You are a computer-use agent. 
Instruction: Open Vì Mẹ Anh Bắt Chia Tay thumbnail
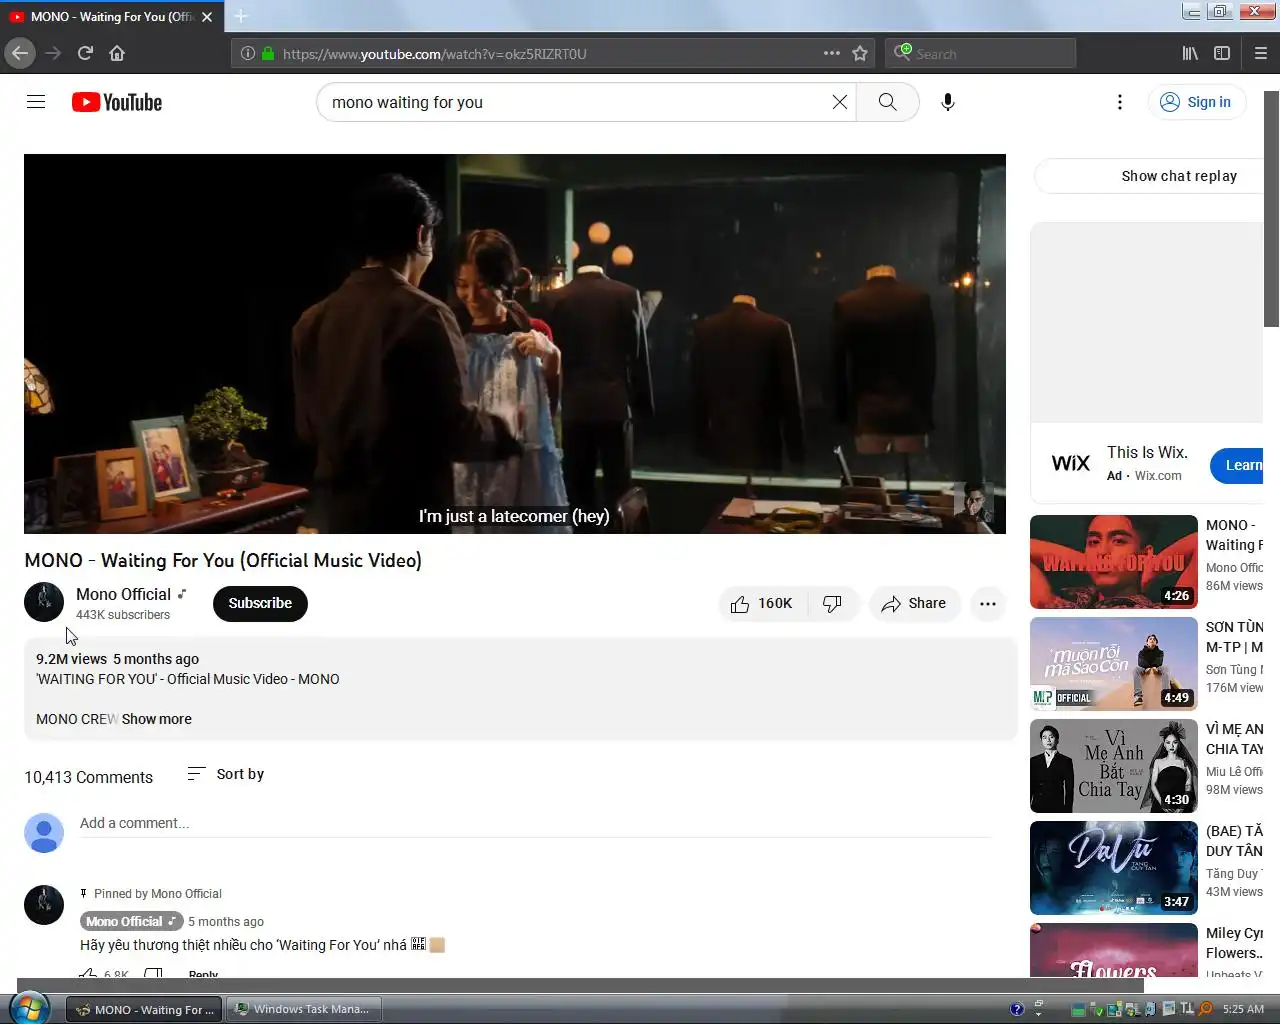click(1114, 766)
